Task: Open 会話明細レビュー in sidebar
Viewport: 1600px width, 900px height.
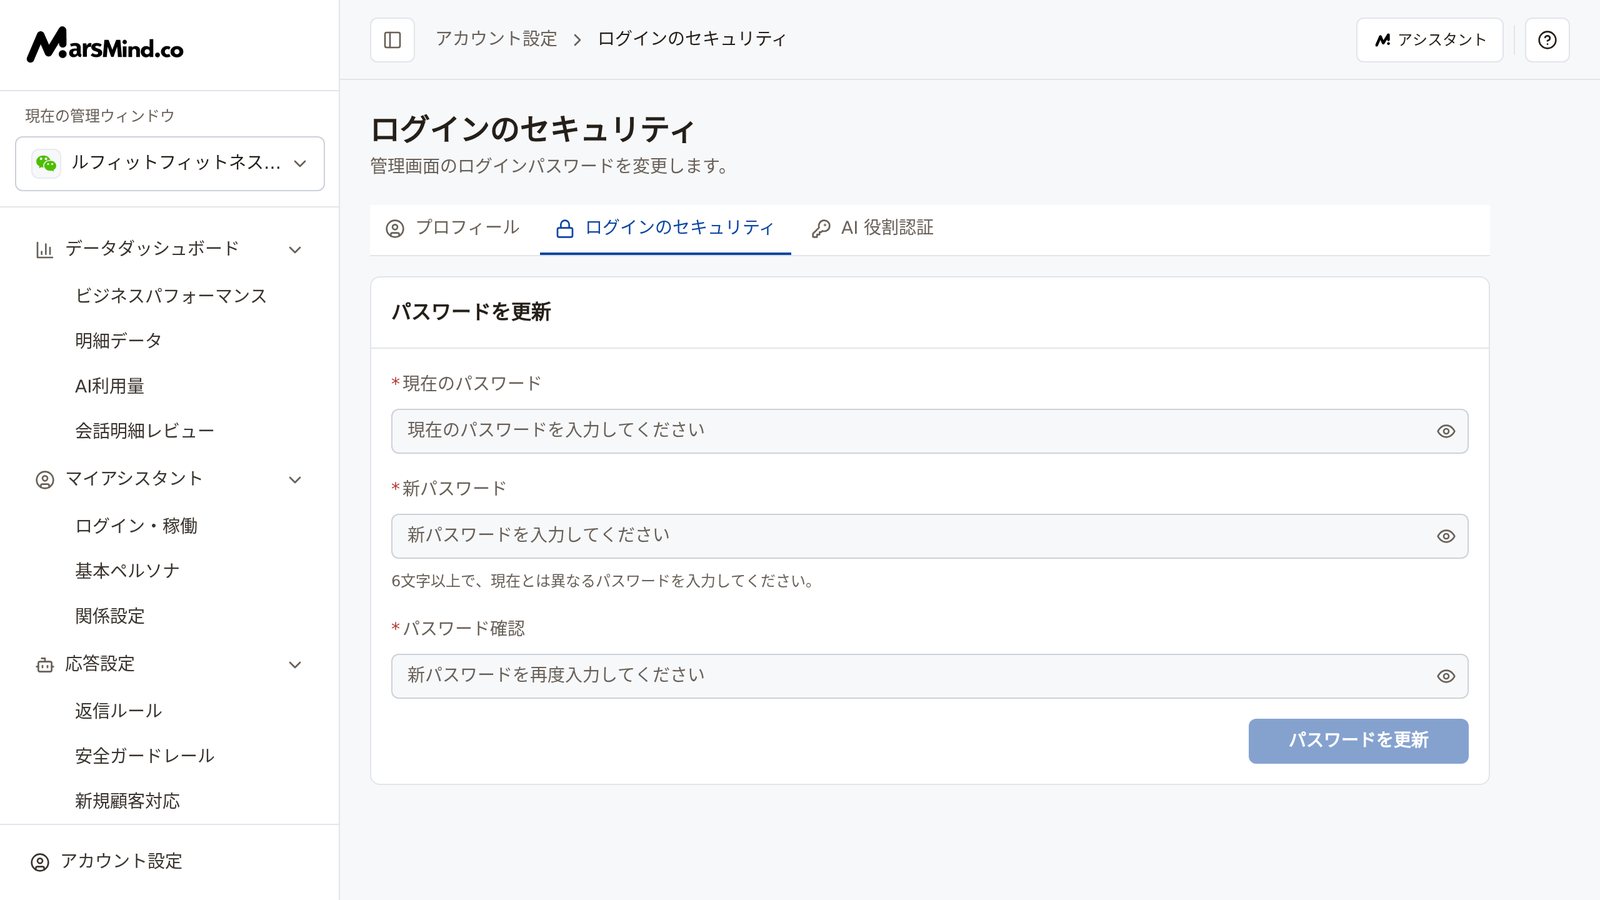Action: click(145, 431)
